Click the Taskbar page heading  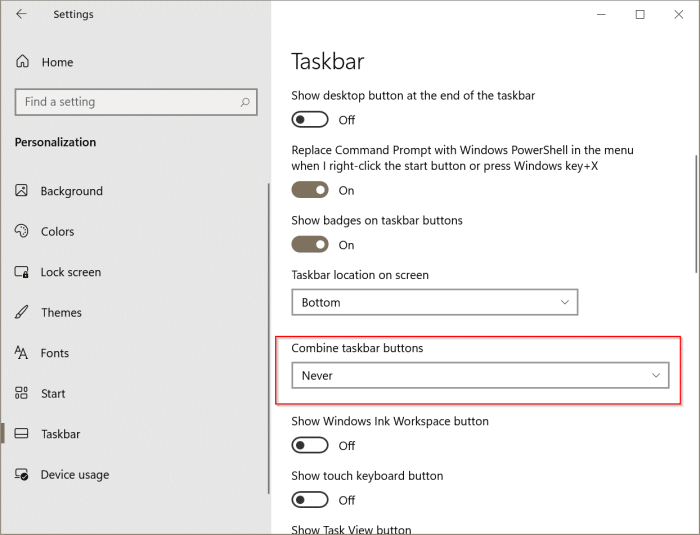[x=328, y=62]
